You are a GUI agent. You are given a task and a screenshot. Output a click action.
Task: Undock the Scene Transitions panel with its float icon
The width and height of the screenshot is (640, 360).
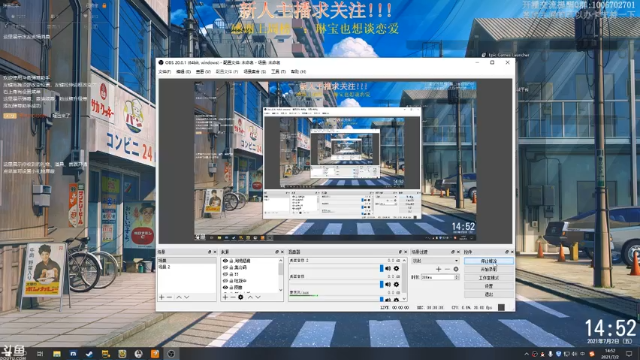[x=453, y=252]
